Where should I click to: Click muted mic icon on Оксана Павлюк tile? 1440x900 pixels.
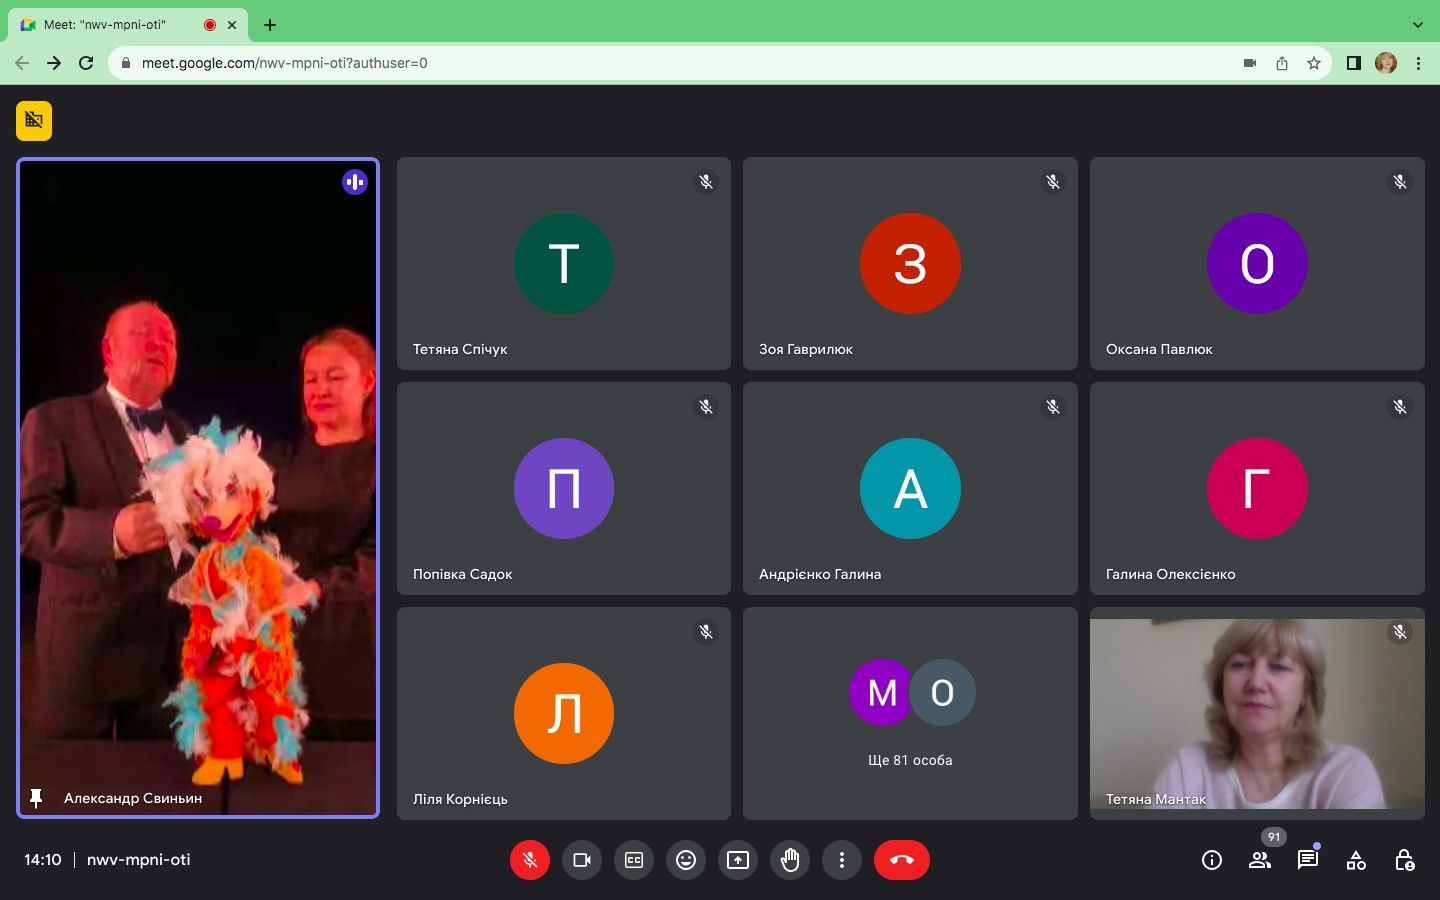(1400, 182)
